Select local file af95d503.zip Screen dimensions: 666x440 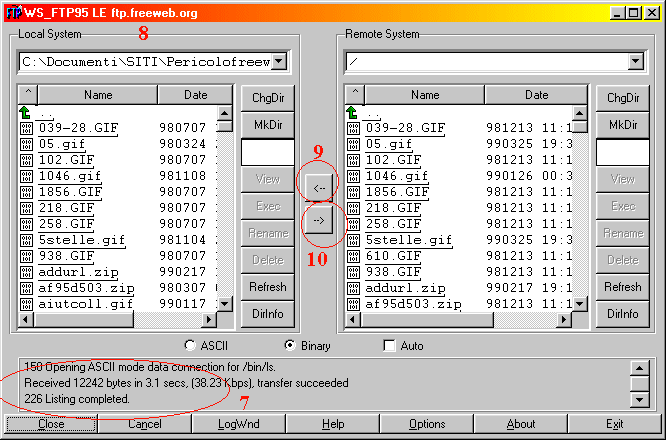(86, 288)
